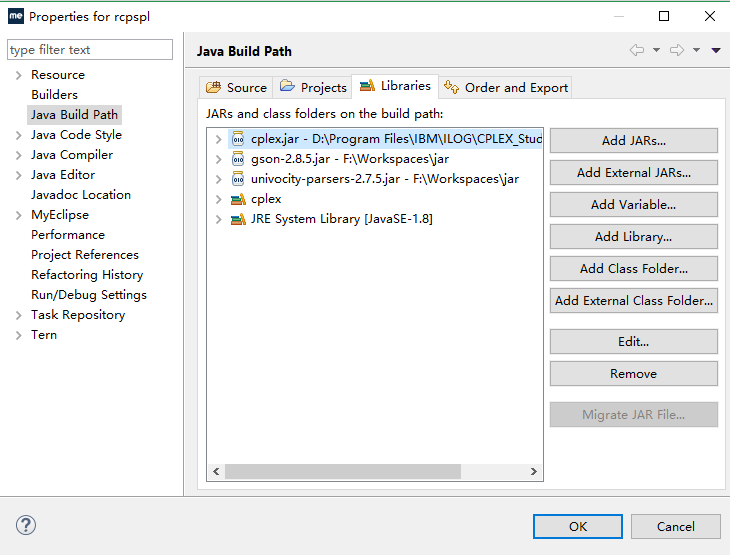730x555 pixels.
Task: Open the Order and Export tab
Action: point(506,87)
